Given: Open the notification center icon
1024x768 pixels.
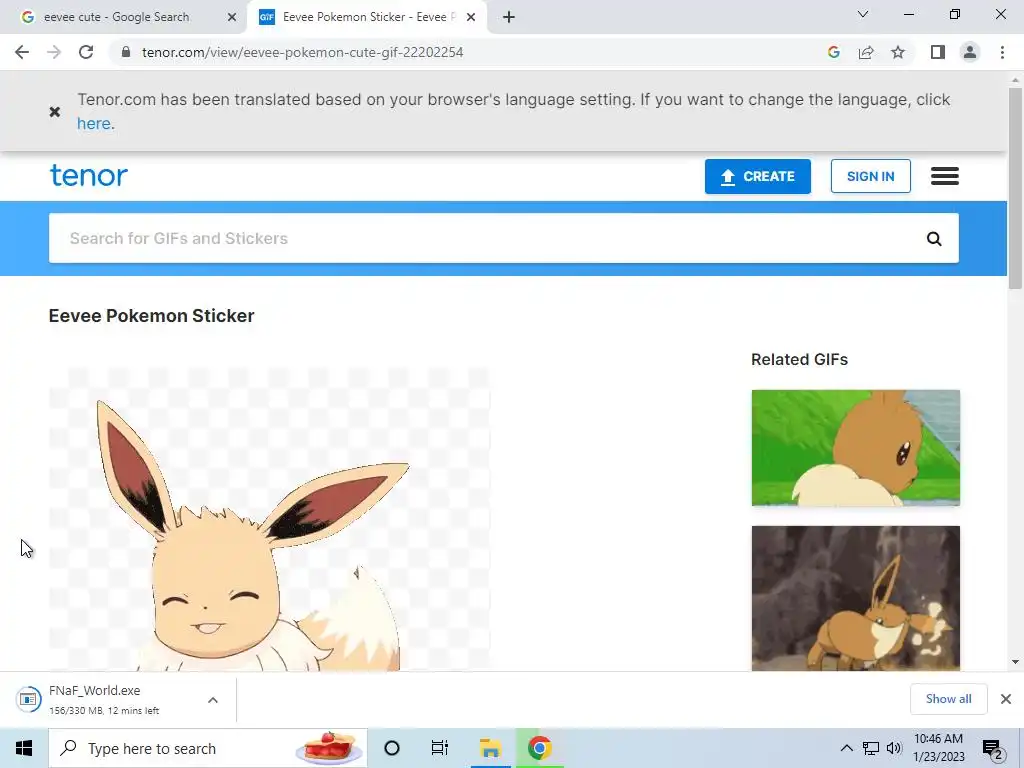Looking at the screenshot, I should [993, 748].
